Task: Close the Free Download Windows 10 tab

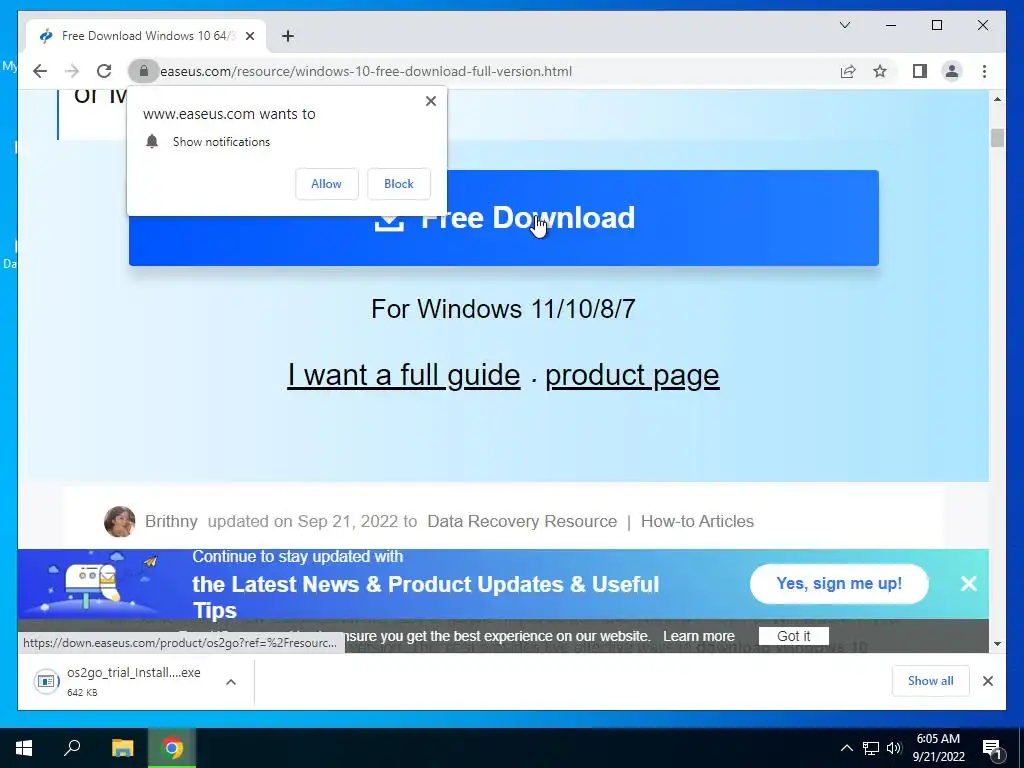Action: [x=249, y=36]
